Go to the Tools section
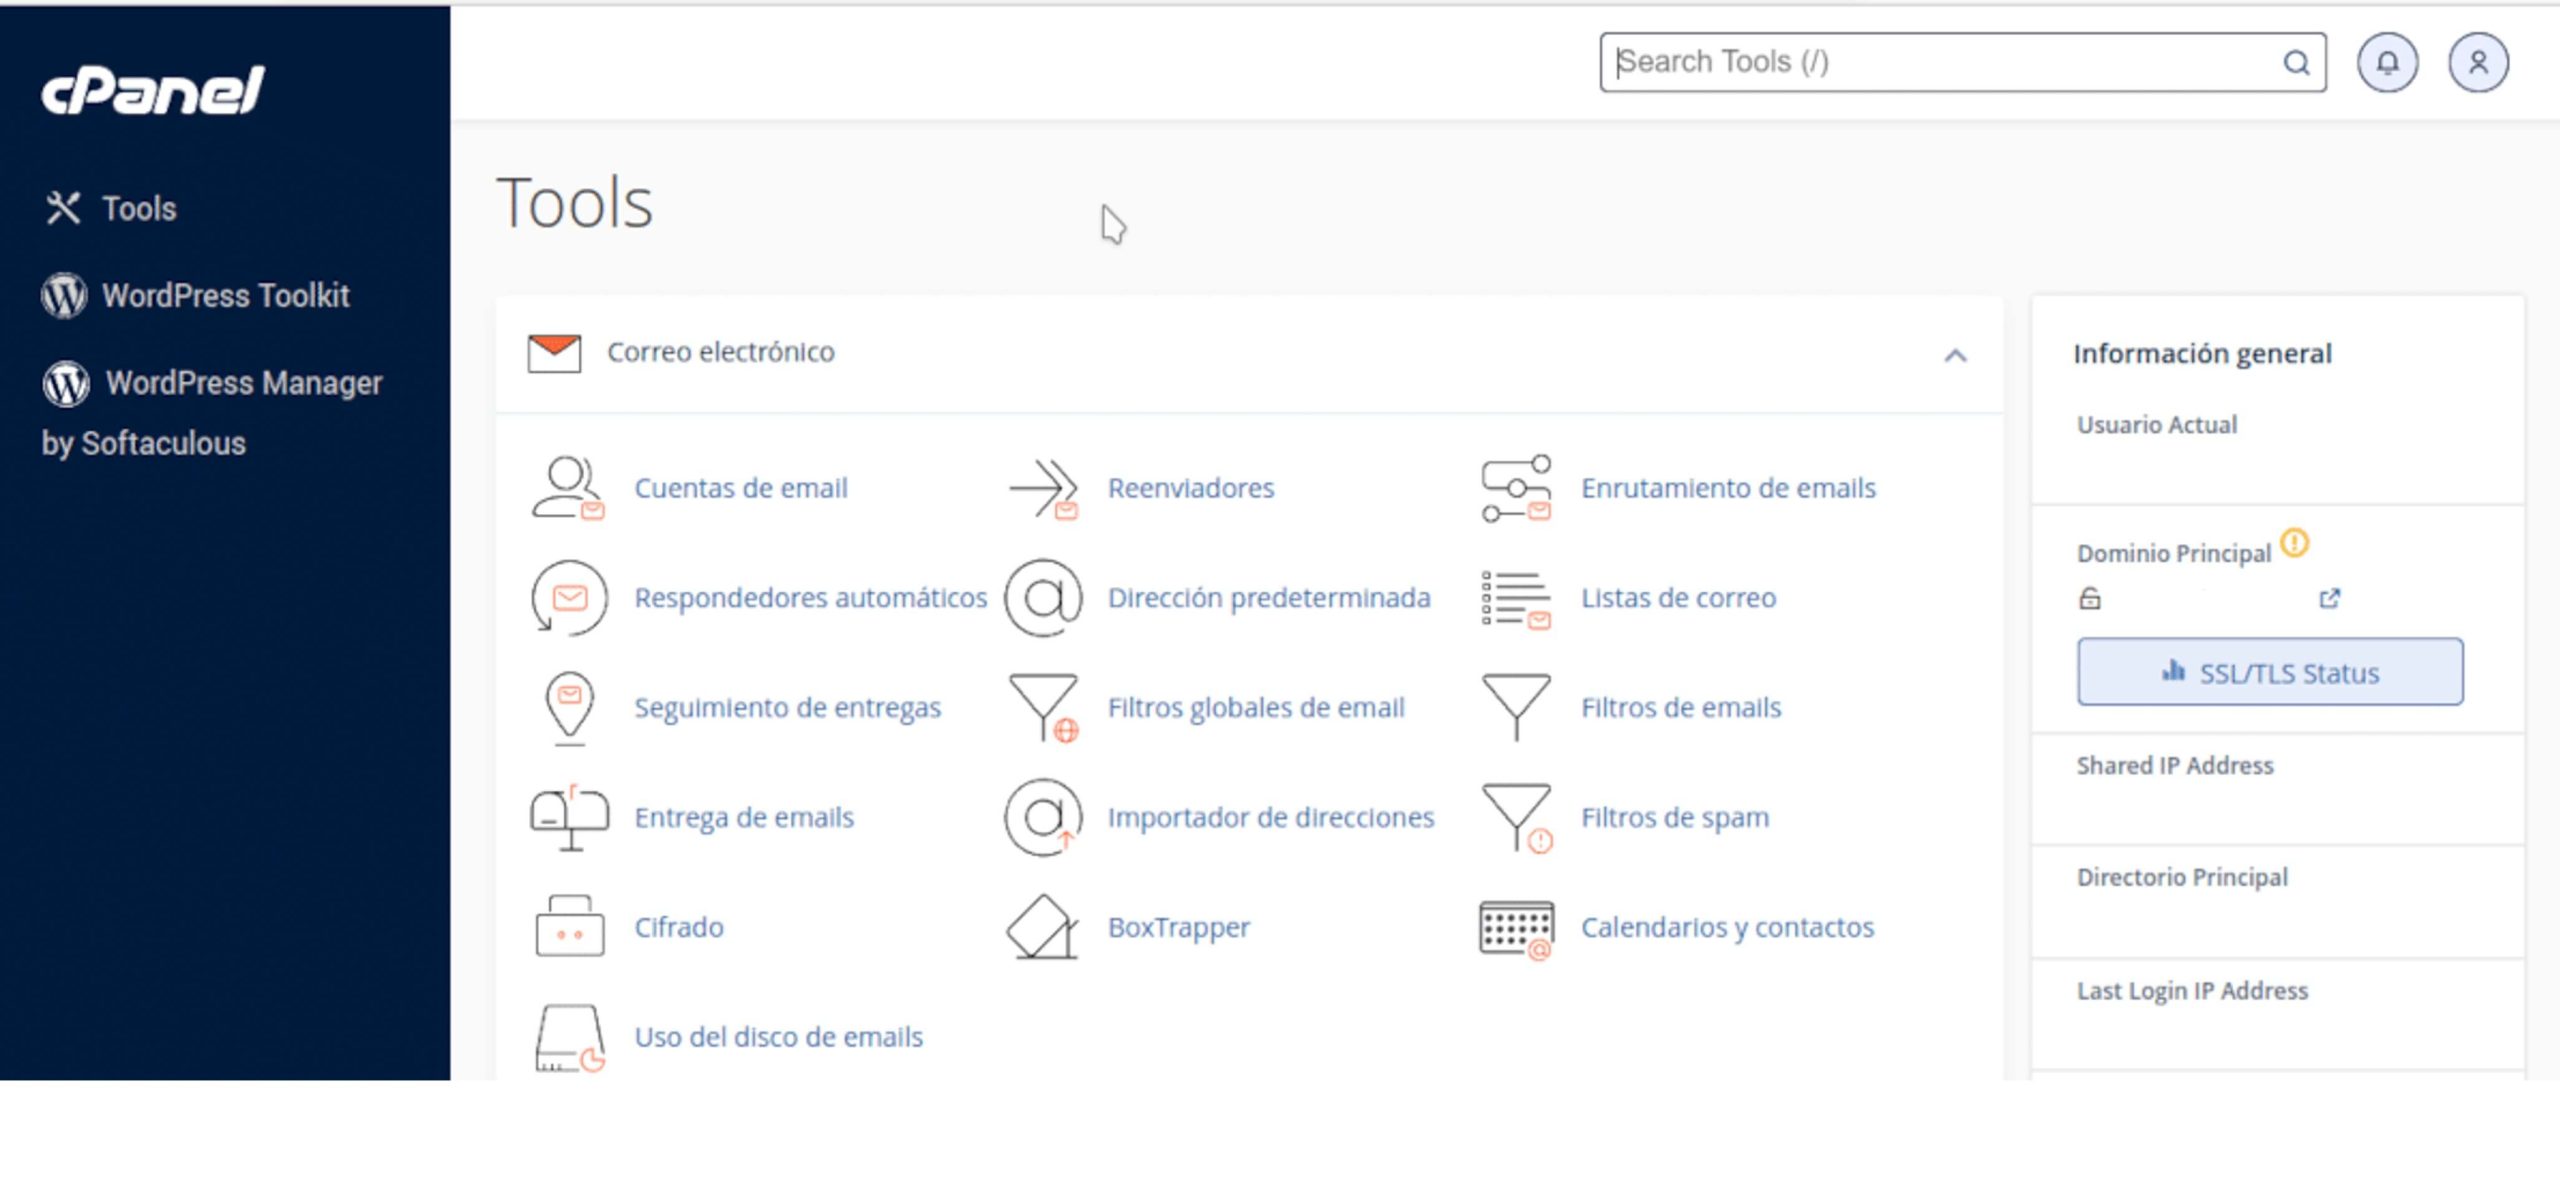 [139, 209]
